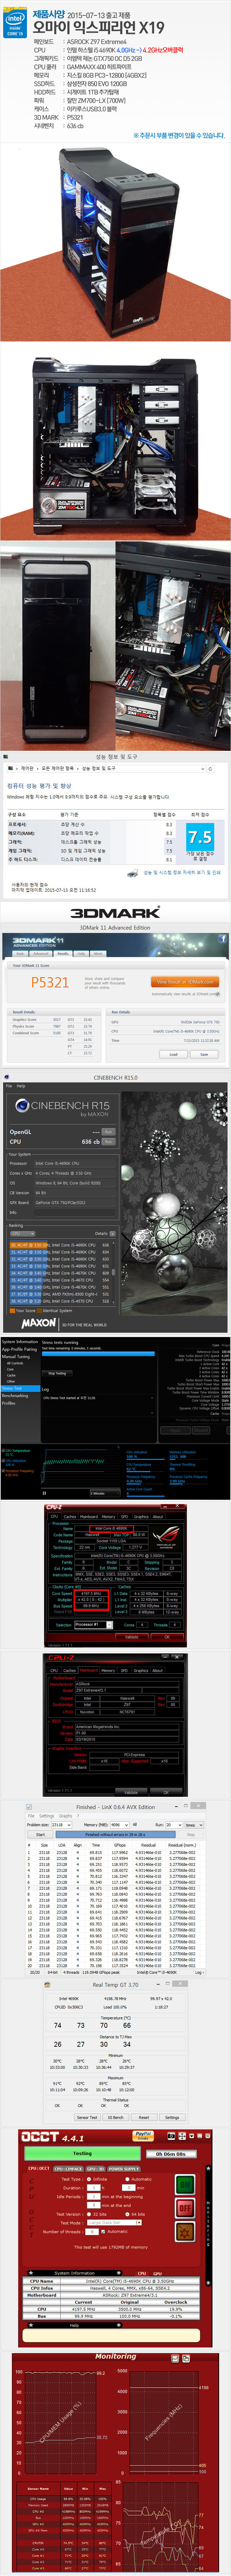Select the 64 bits test version in OCCT
This screenshot has height=2576, width=231.
[x=127, y=2214]
